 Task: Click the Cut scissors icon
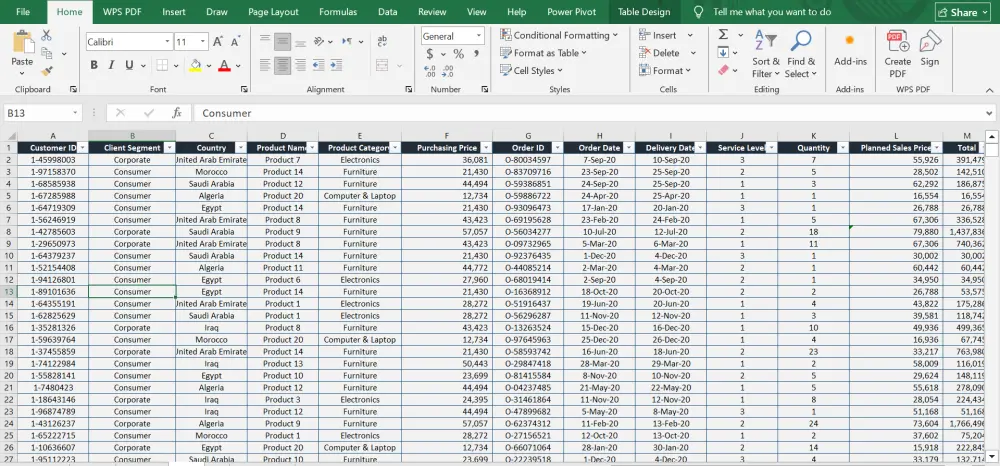click(47, 36)
